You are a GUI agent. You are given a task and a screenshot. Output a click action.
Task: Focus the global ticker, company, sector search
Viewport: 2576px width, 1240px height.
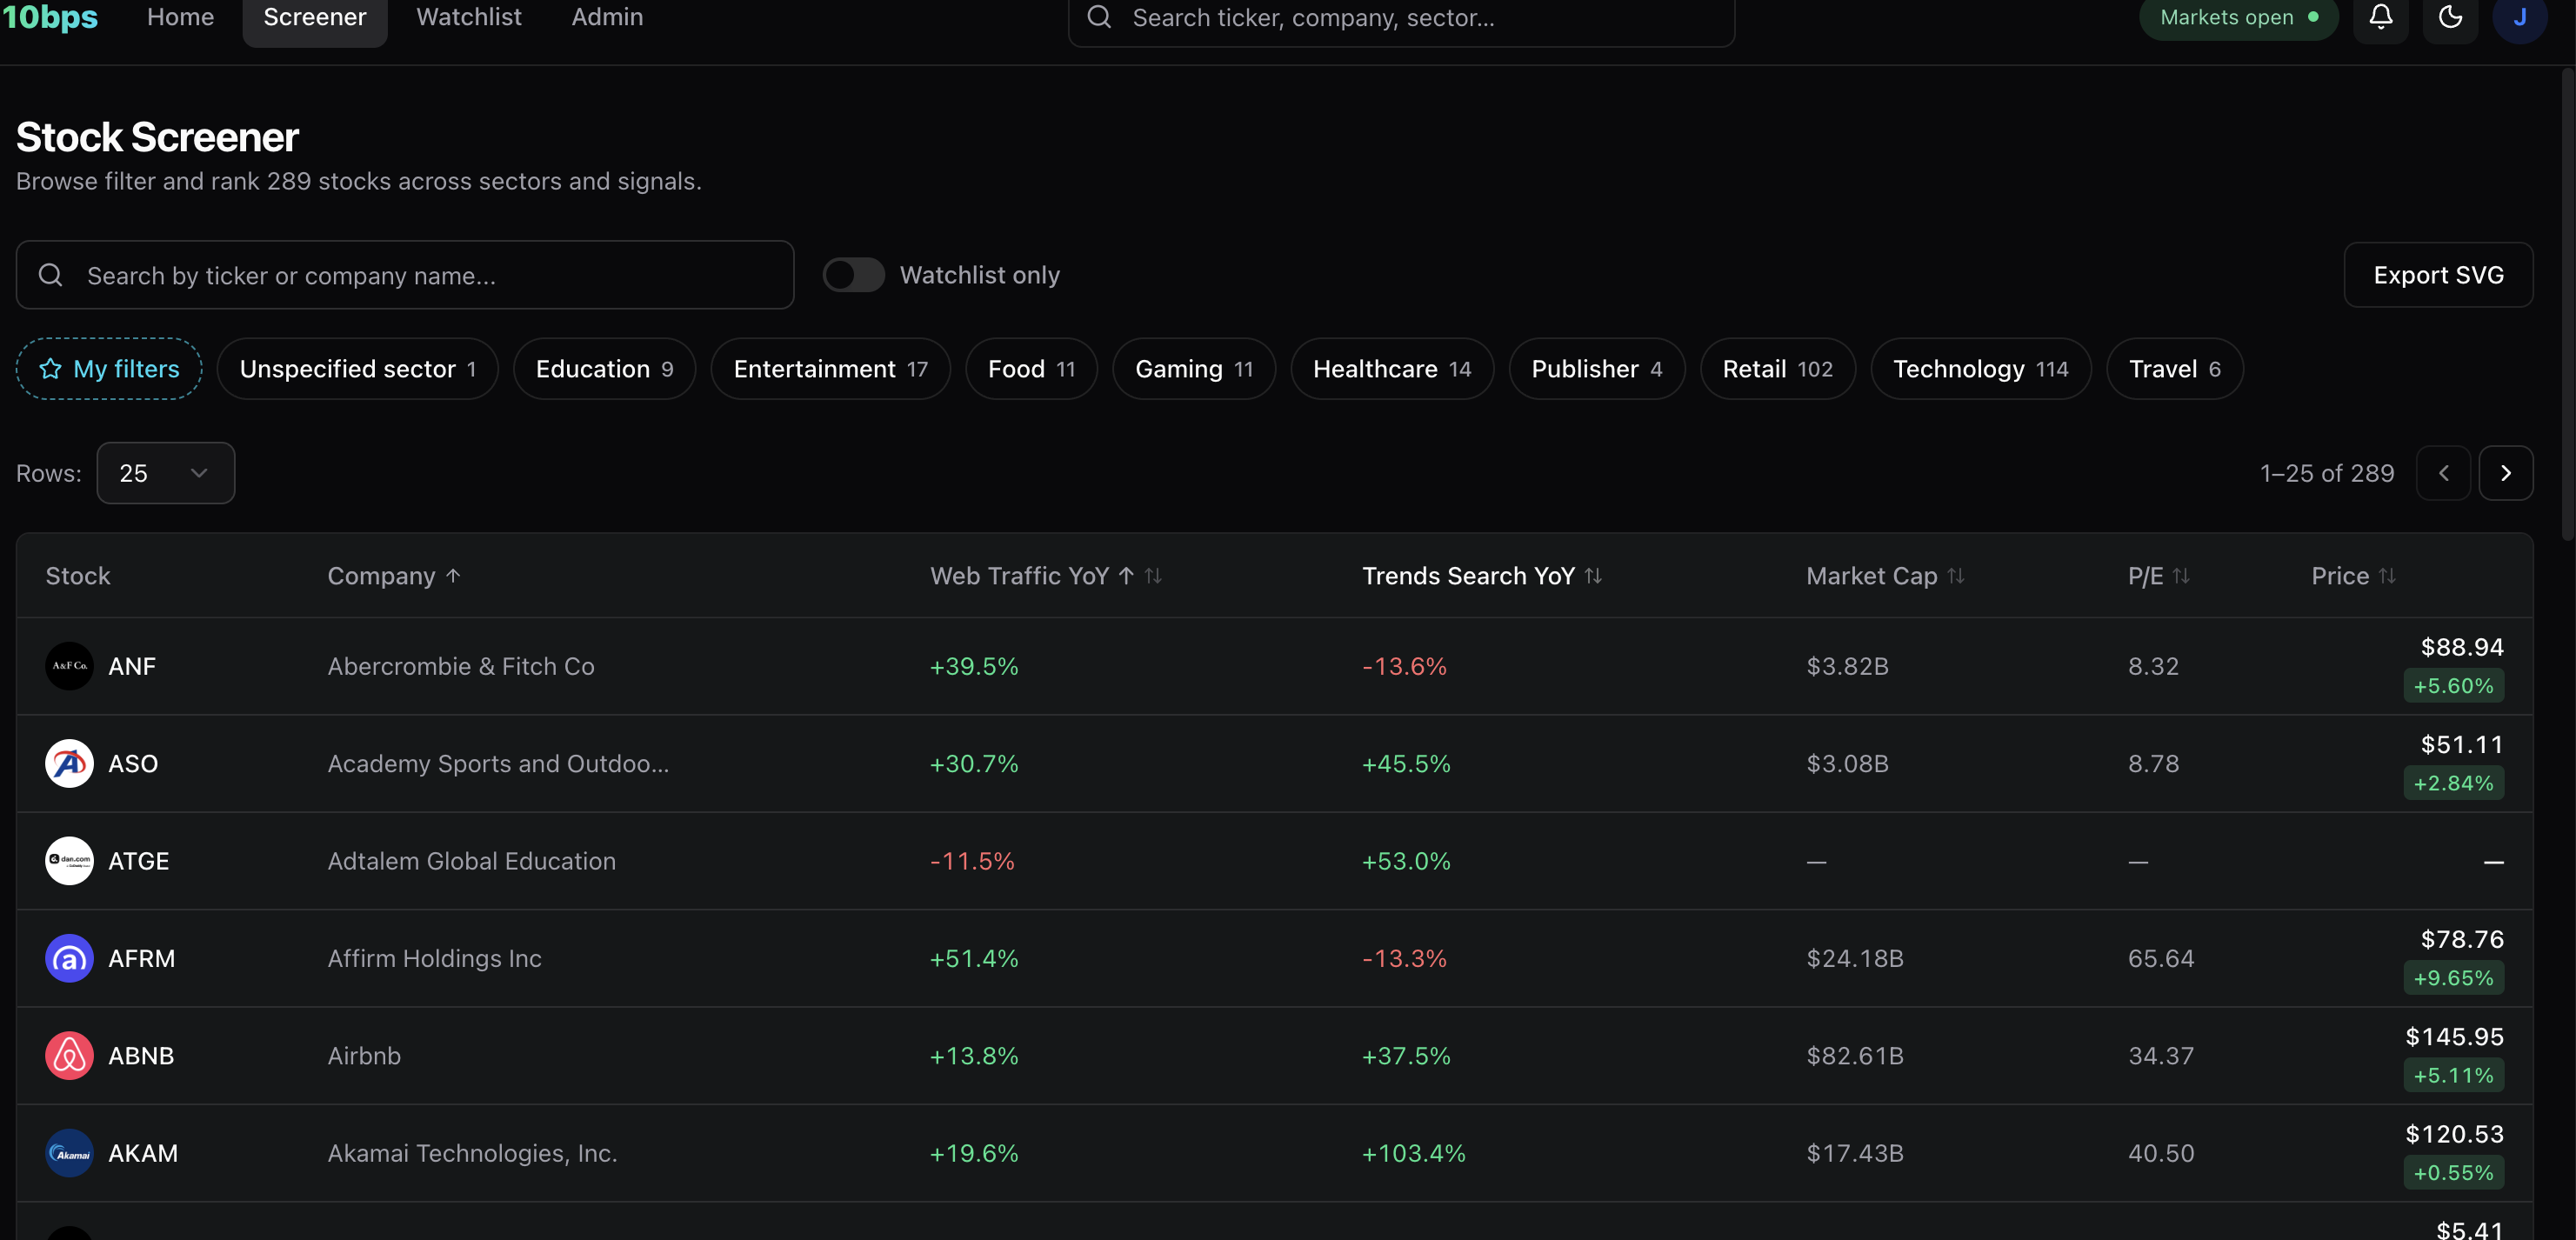tap(1401, 17)
